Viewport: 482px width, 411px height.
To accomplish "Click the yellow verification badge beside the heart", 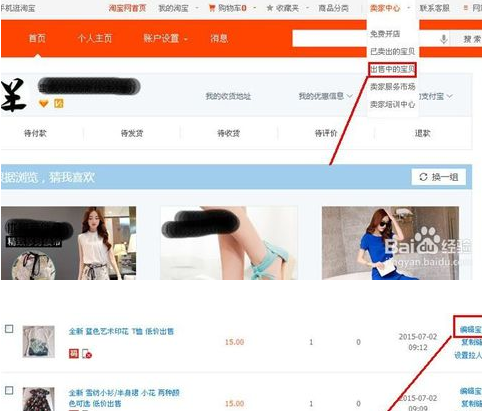I will click(x=59, y=104).
